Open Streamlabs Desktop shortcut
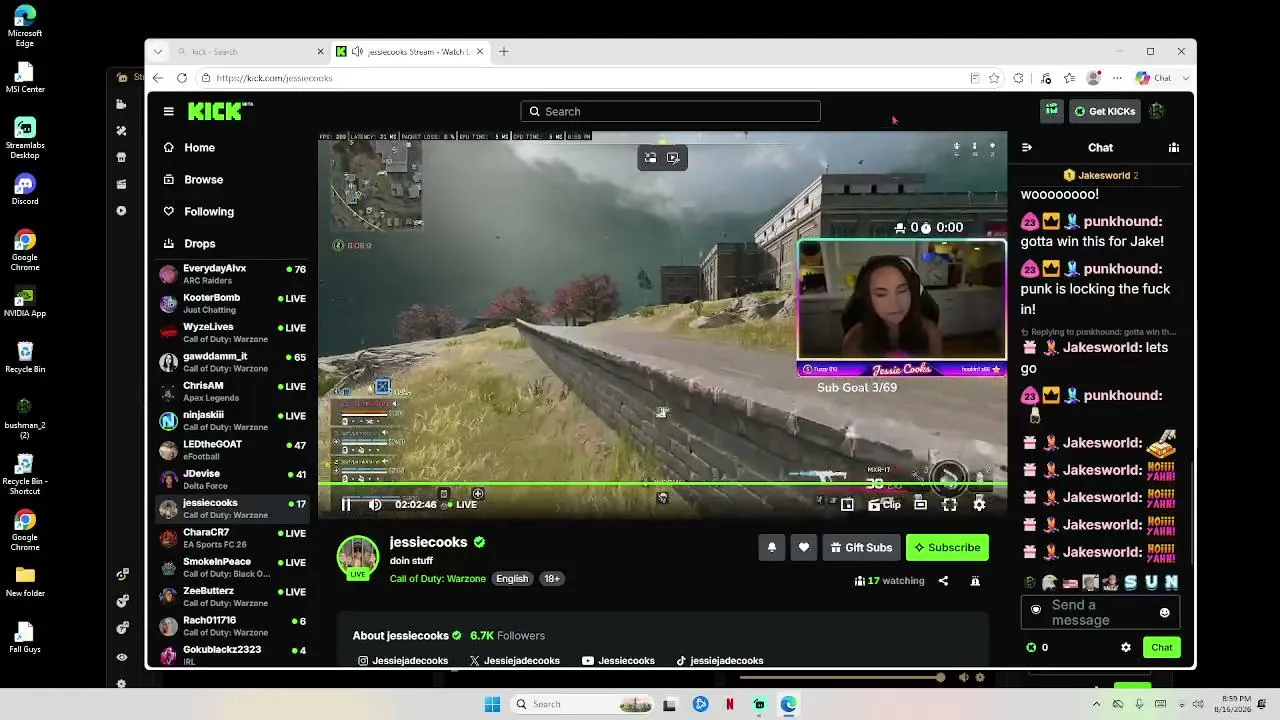The width and height of the screenshot is (1280, 720). [x=25, y=139]
